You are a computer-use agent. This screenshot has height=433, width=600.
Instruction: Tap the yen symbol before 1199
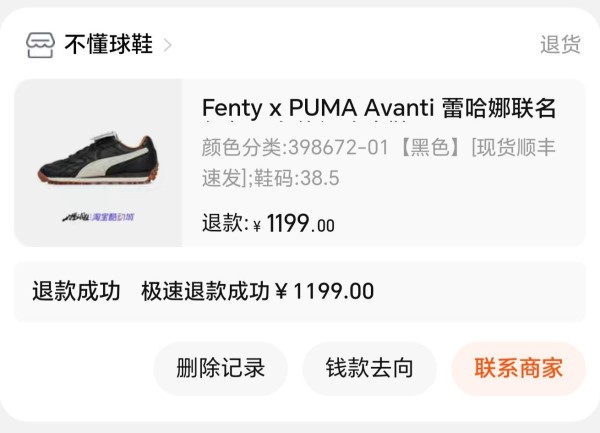coord(257,226)
